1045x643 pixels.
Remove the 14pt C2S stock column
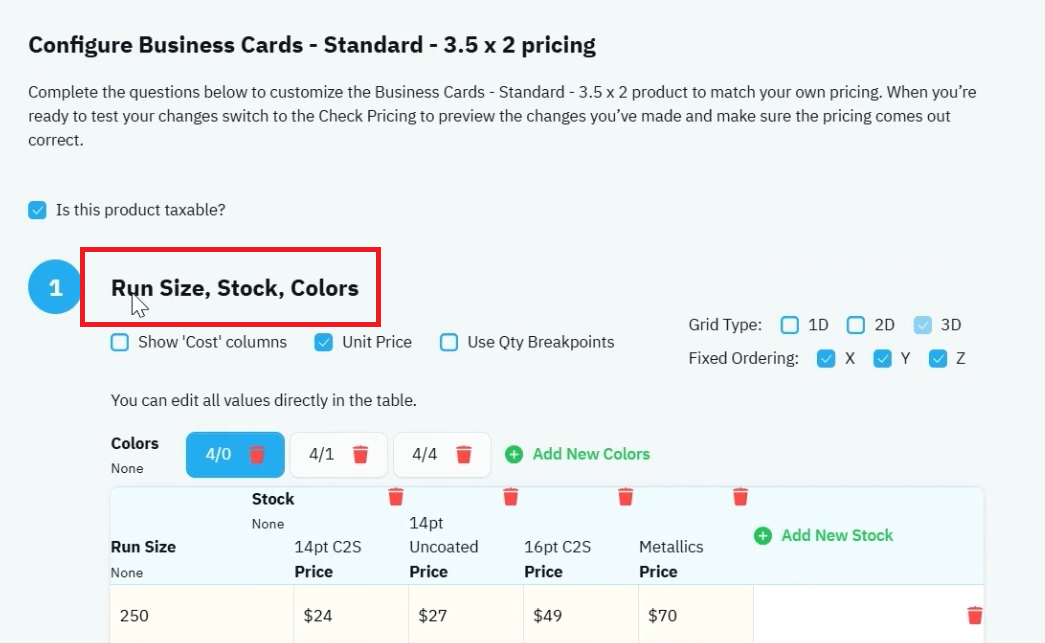(x=396, y=496)
